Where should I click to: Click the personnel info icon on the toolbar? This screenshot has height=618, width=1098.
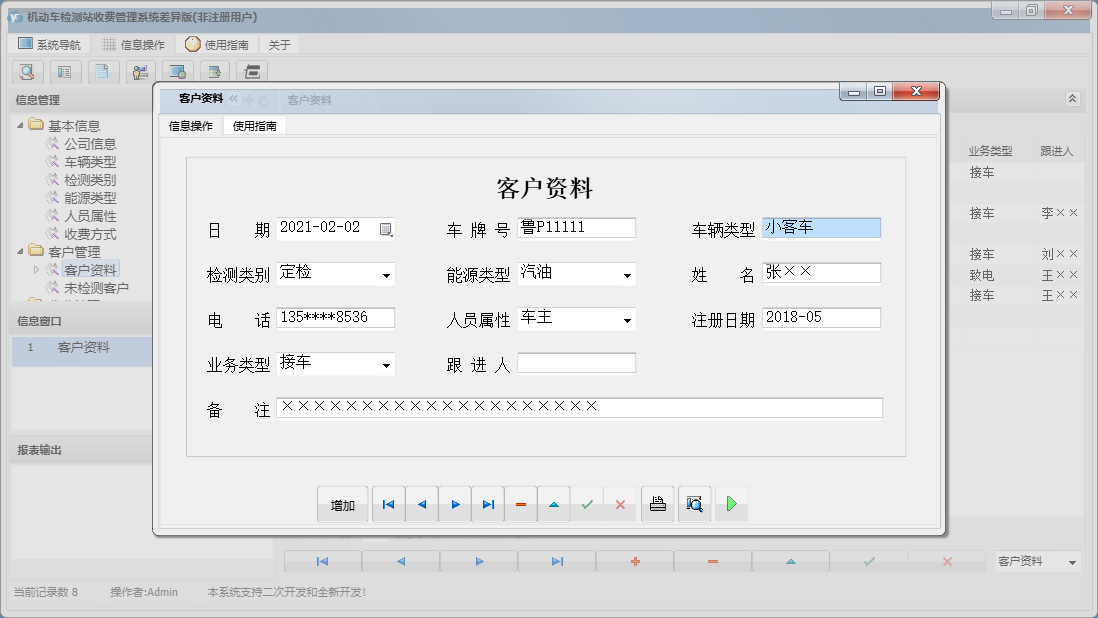(x=140, y=72)
